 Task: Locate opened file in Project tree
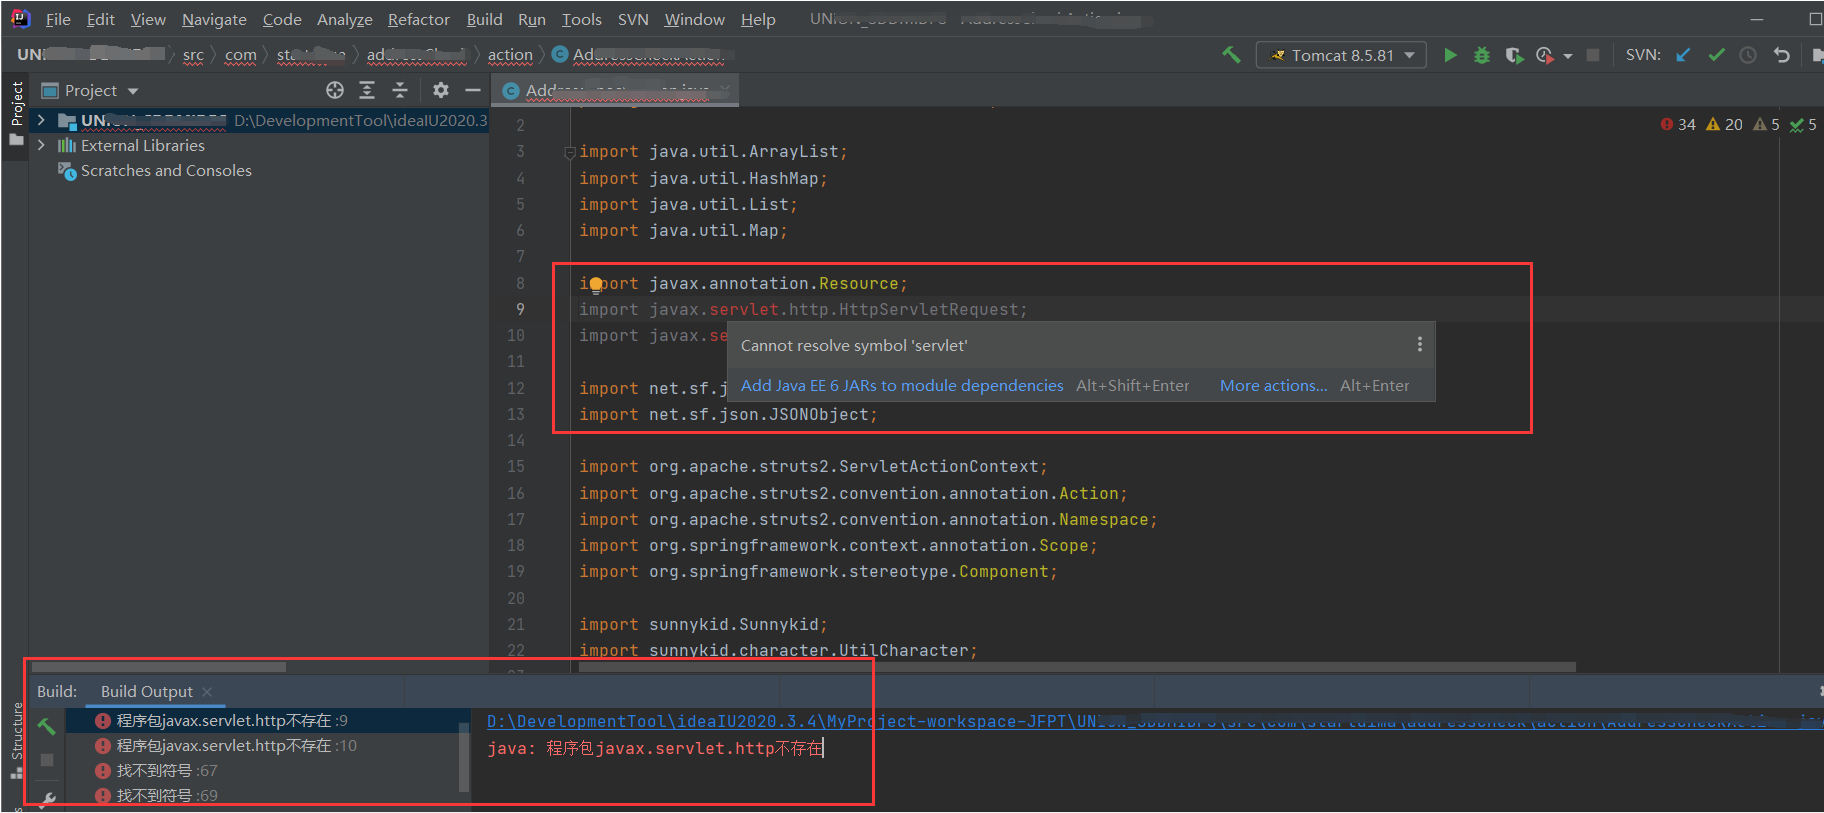pyautogui.click(x=335, y=90)
